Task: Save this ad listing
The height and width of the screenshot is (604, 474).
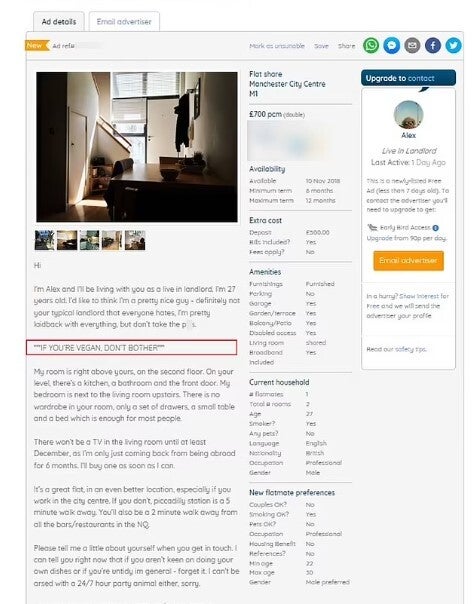Action: 321,46
